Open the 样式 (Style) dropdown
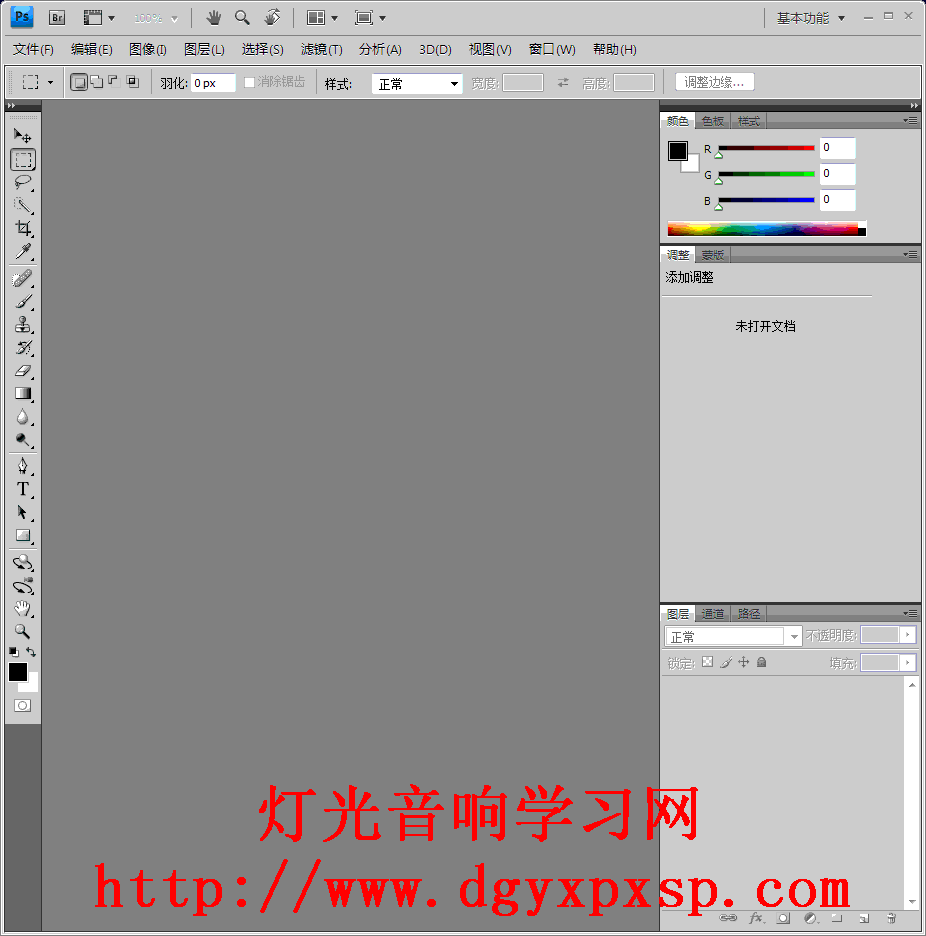Image resolution: width=926 pixels, height=936 pixels. [x=417, y=84]
